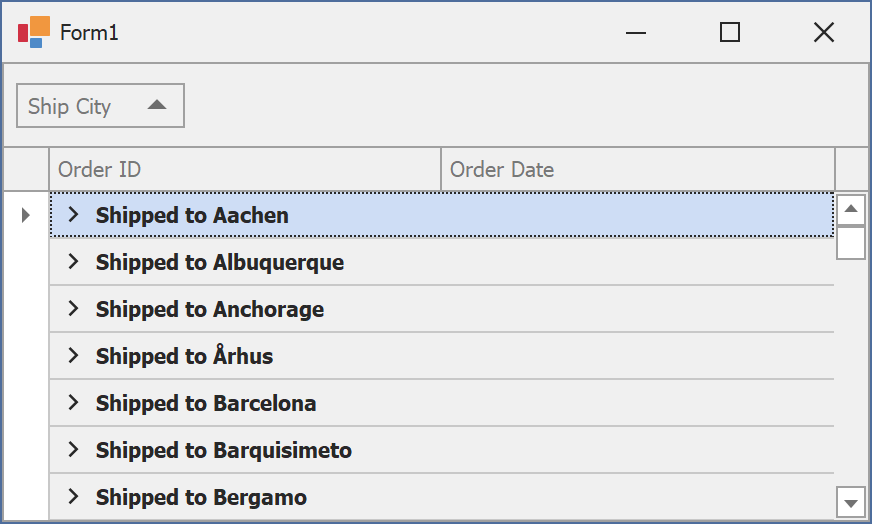Expand the Shipped to Bergamo group
This screenshot has width=872, height=524.
click(72, 497)
